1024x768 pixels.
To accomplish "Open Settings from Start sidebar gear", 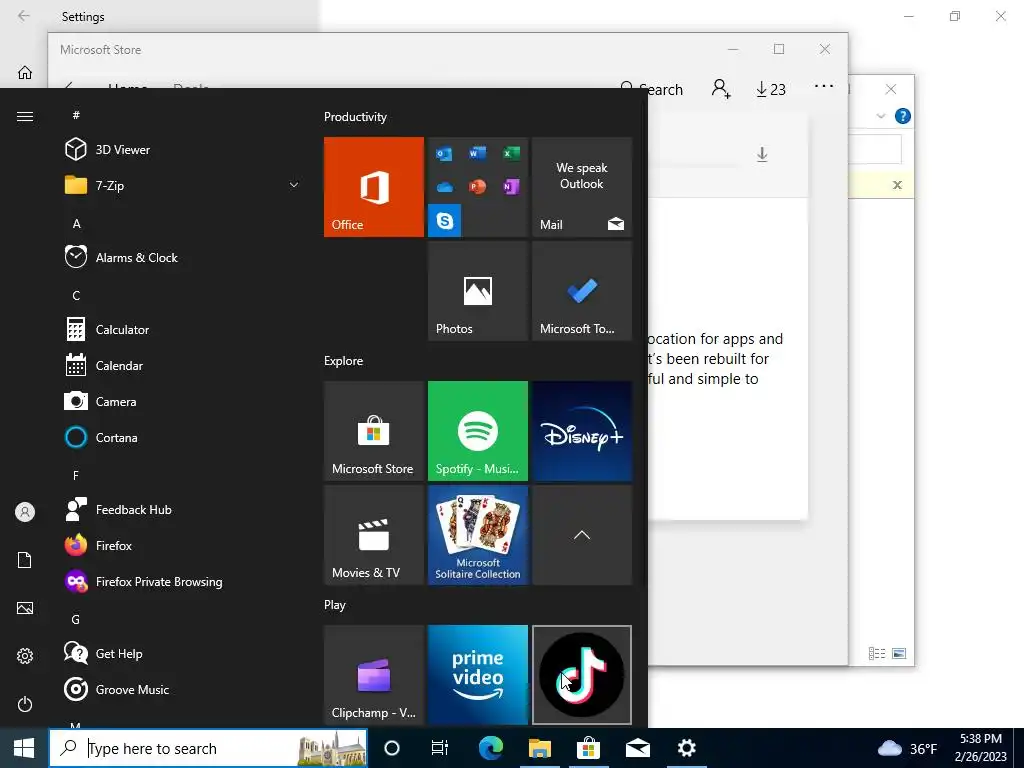I will (25, 656).
